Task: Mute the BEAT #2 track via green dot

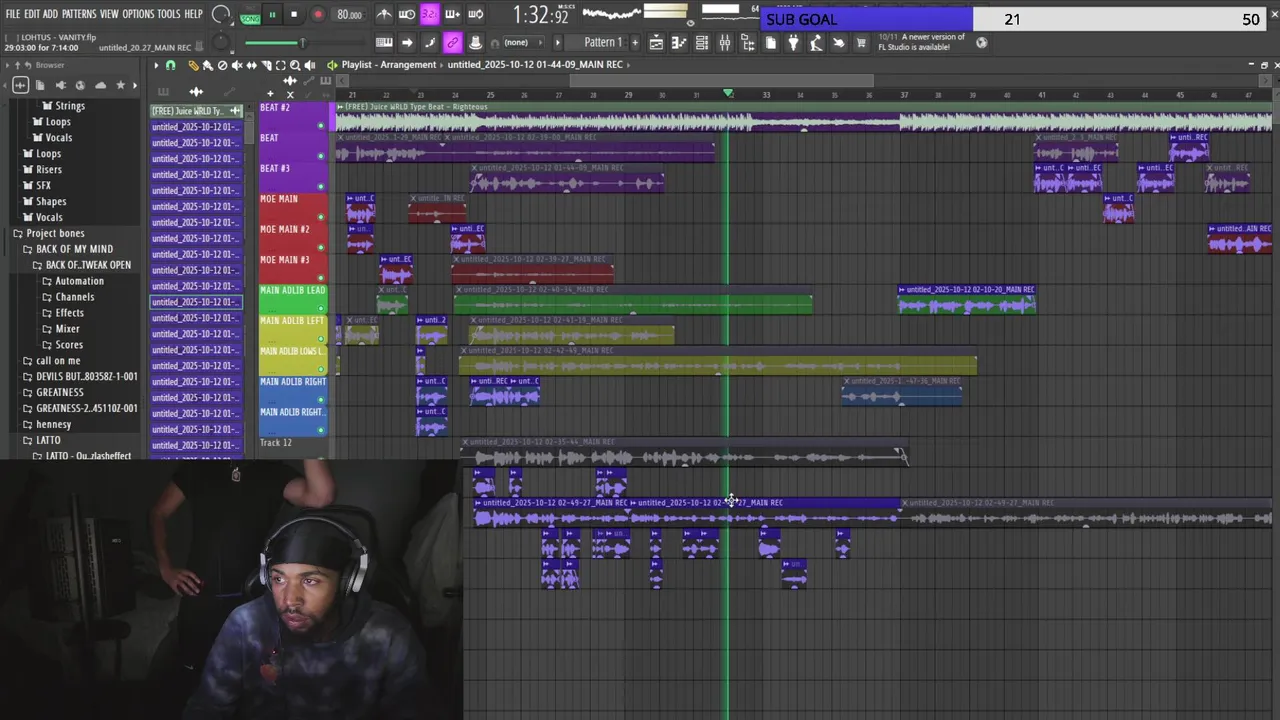Action: point(321,125)
